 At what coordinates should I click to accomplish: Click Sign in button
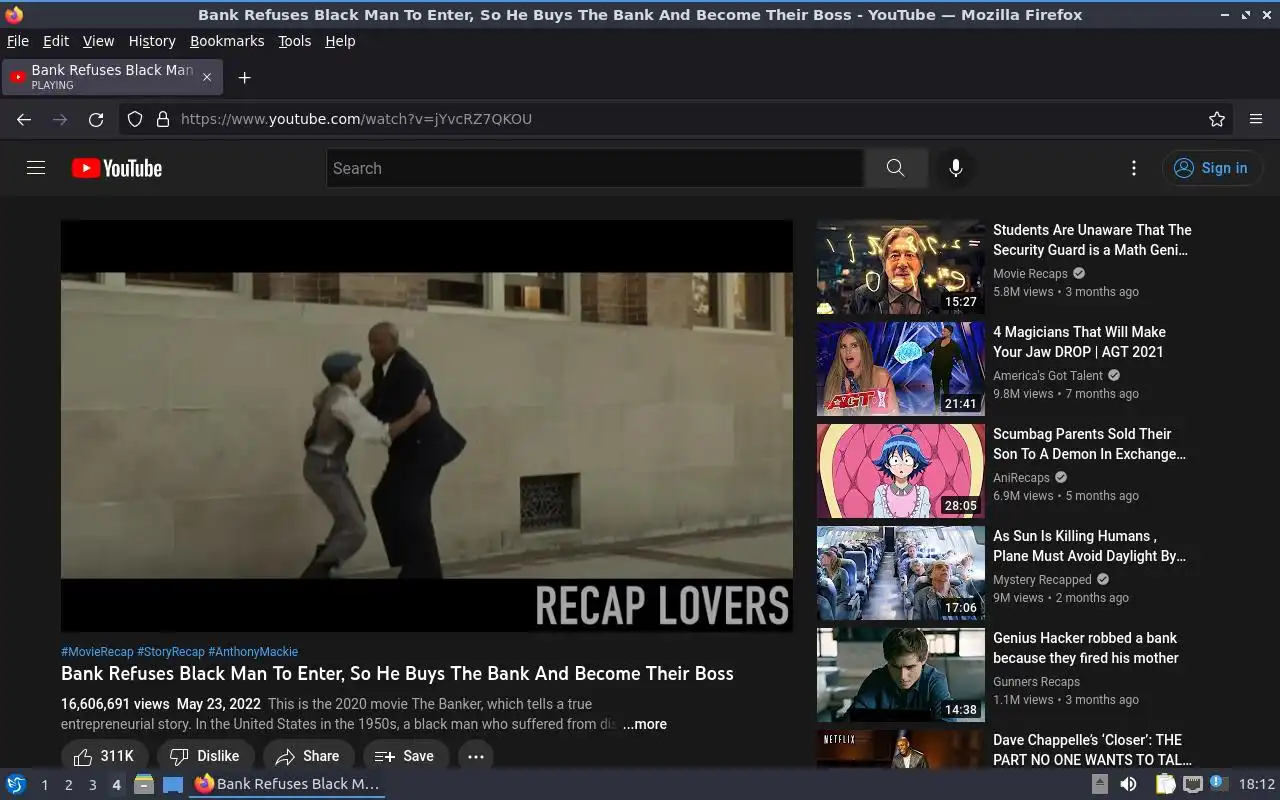[x=1211, y=168]
